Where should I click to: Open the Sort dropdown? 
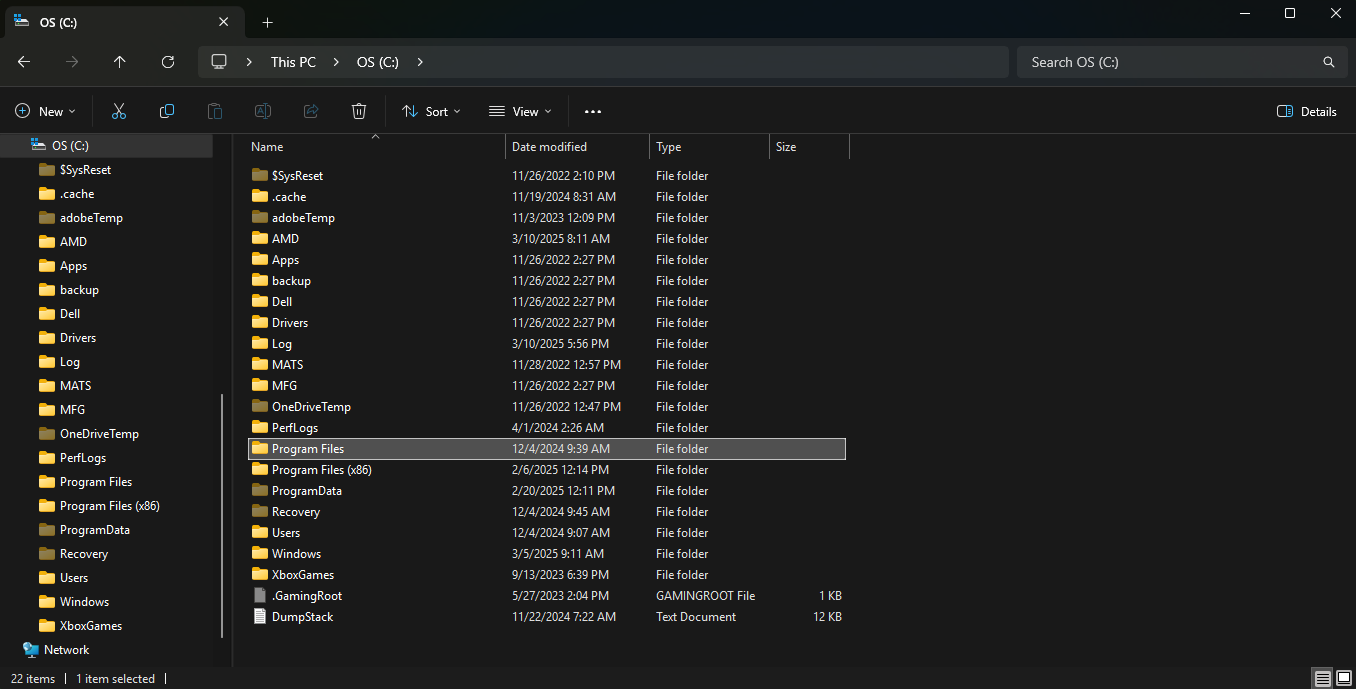point(431,111)
